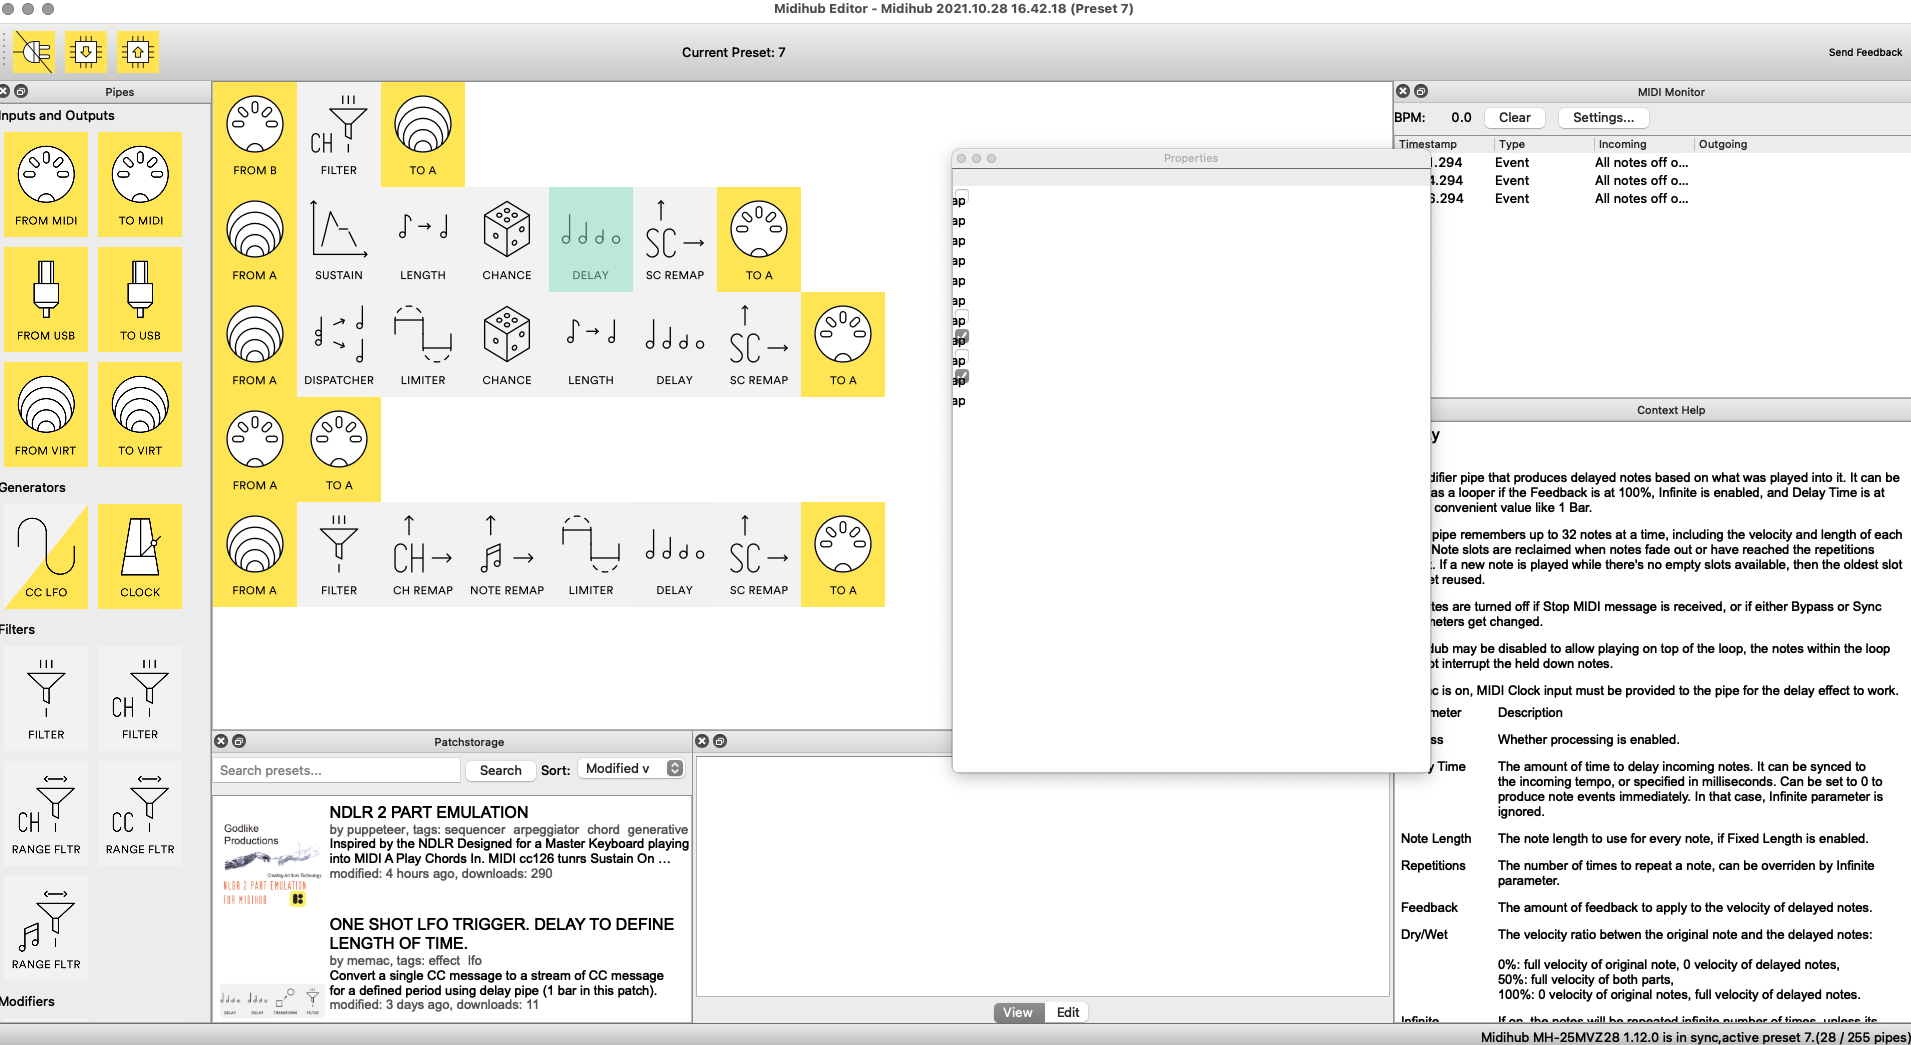1911x1045 pixels.
Task: Select the CH REMAP pipe in bottom row
Action: coord(423,555)
